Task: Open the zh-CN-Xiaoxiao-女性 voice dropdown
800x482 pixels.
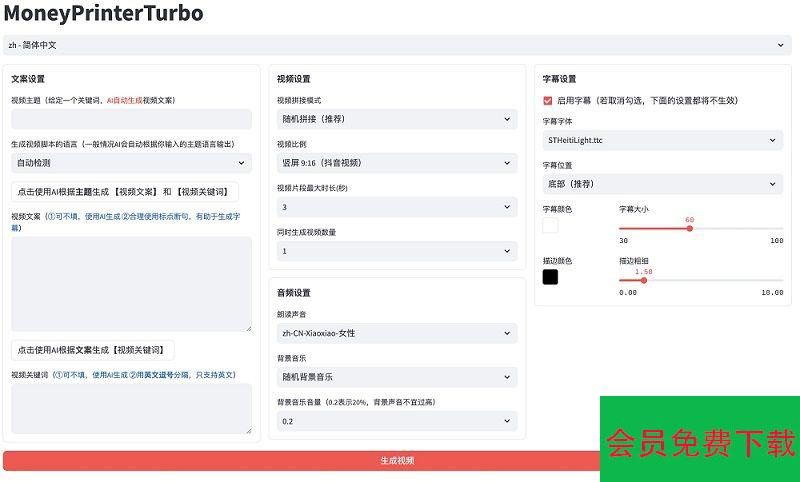Action: 397,333
